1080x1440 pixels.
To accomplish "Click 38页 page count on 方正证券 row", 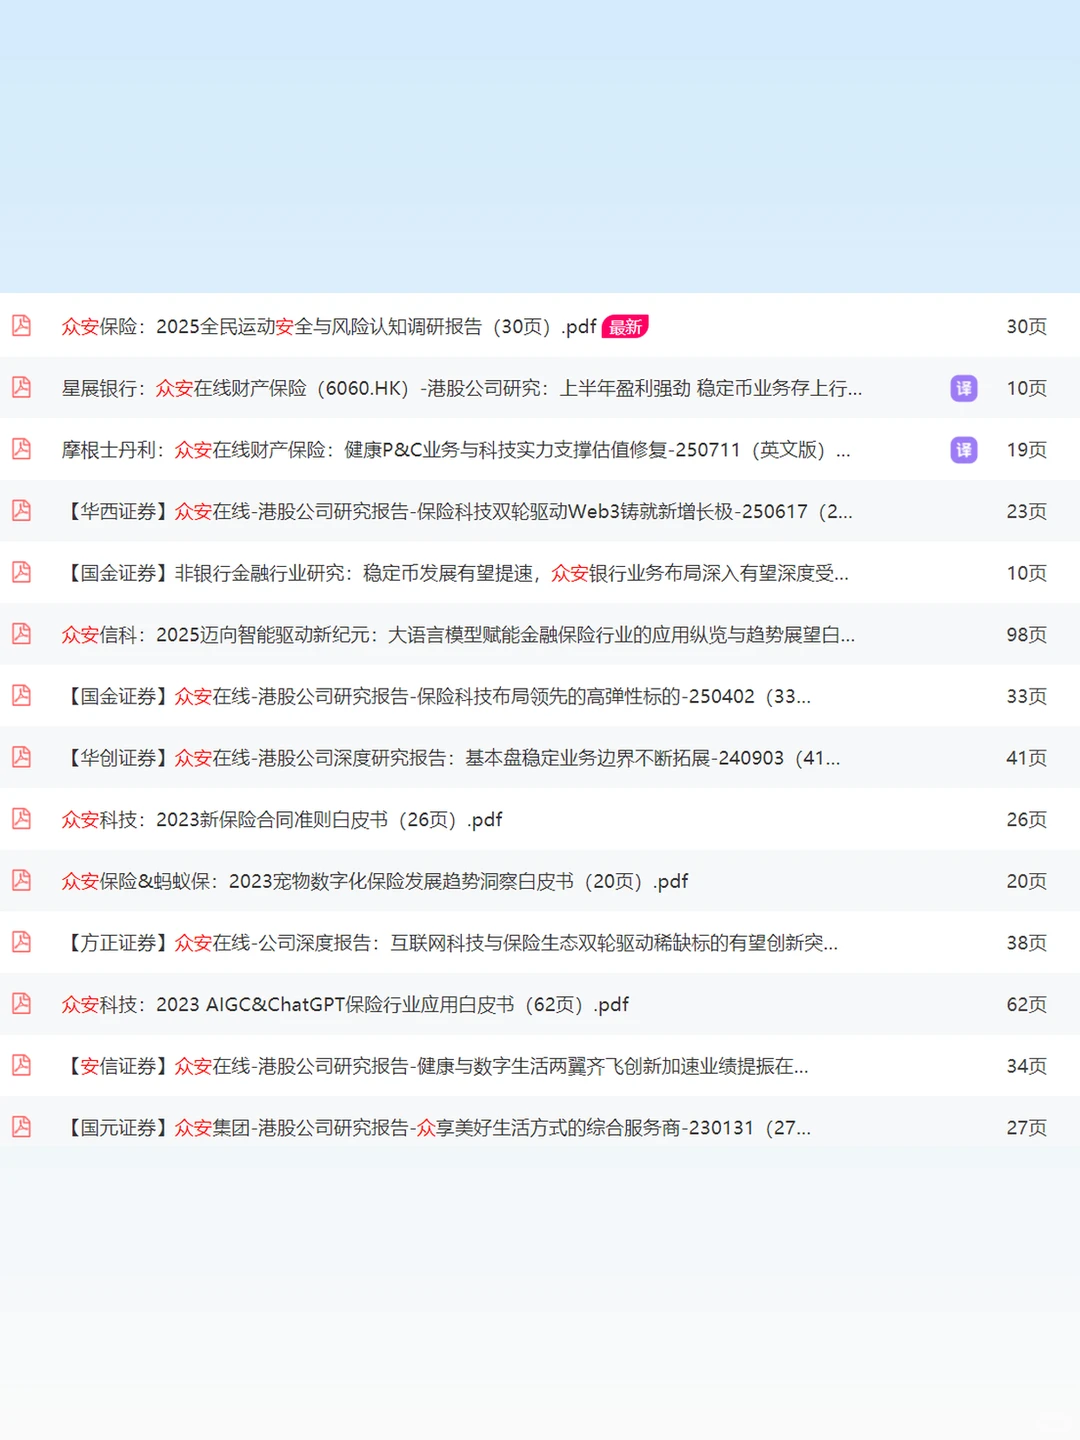I will (x=1026, y=942).
